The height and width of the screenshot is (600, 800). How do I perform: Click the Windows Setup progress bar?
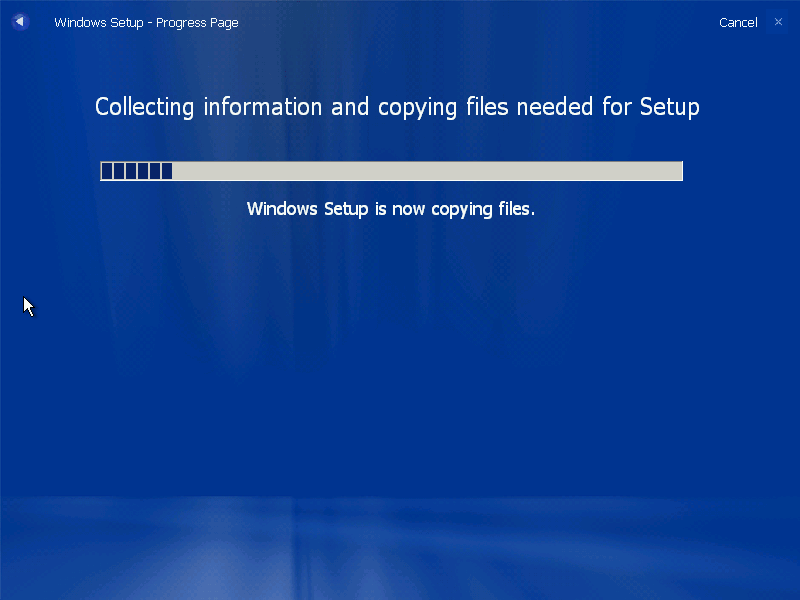tap(391, 171)
